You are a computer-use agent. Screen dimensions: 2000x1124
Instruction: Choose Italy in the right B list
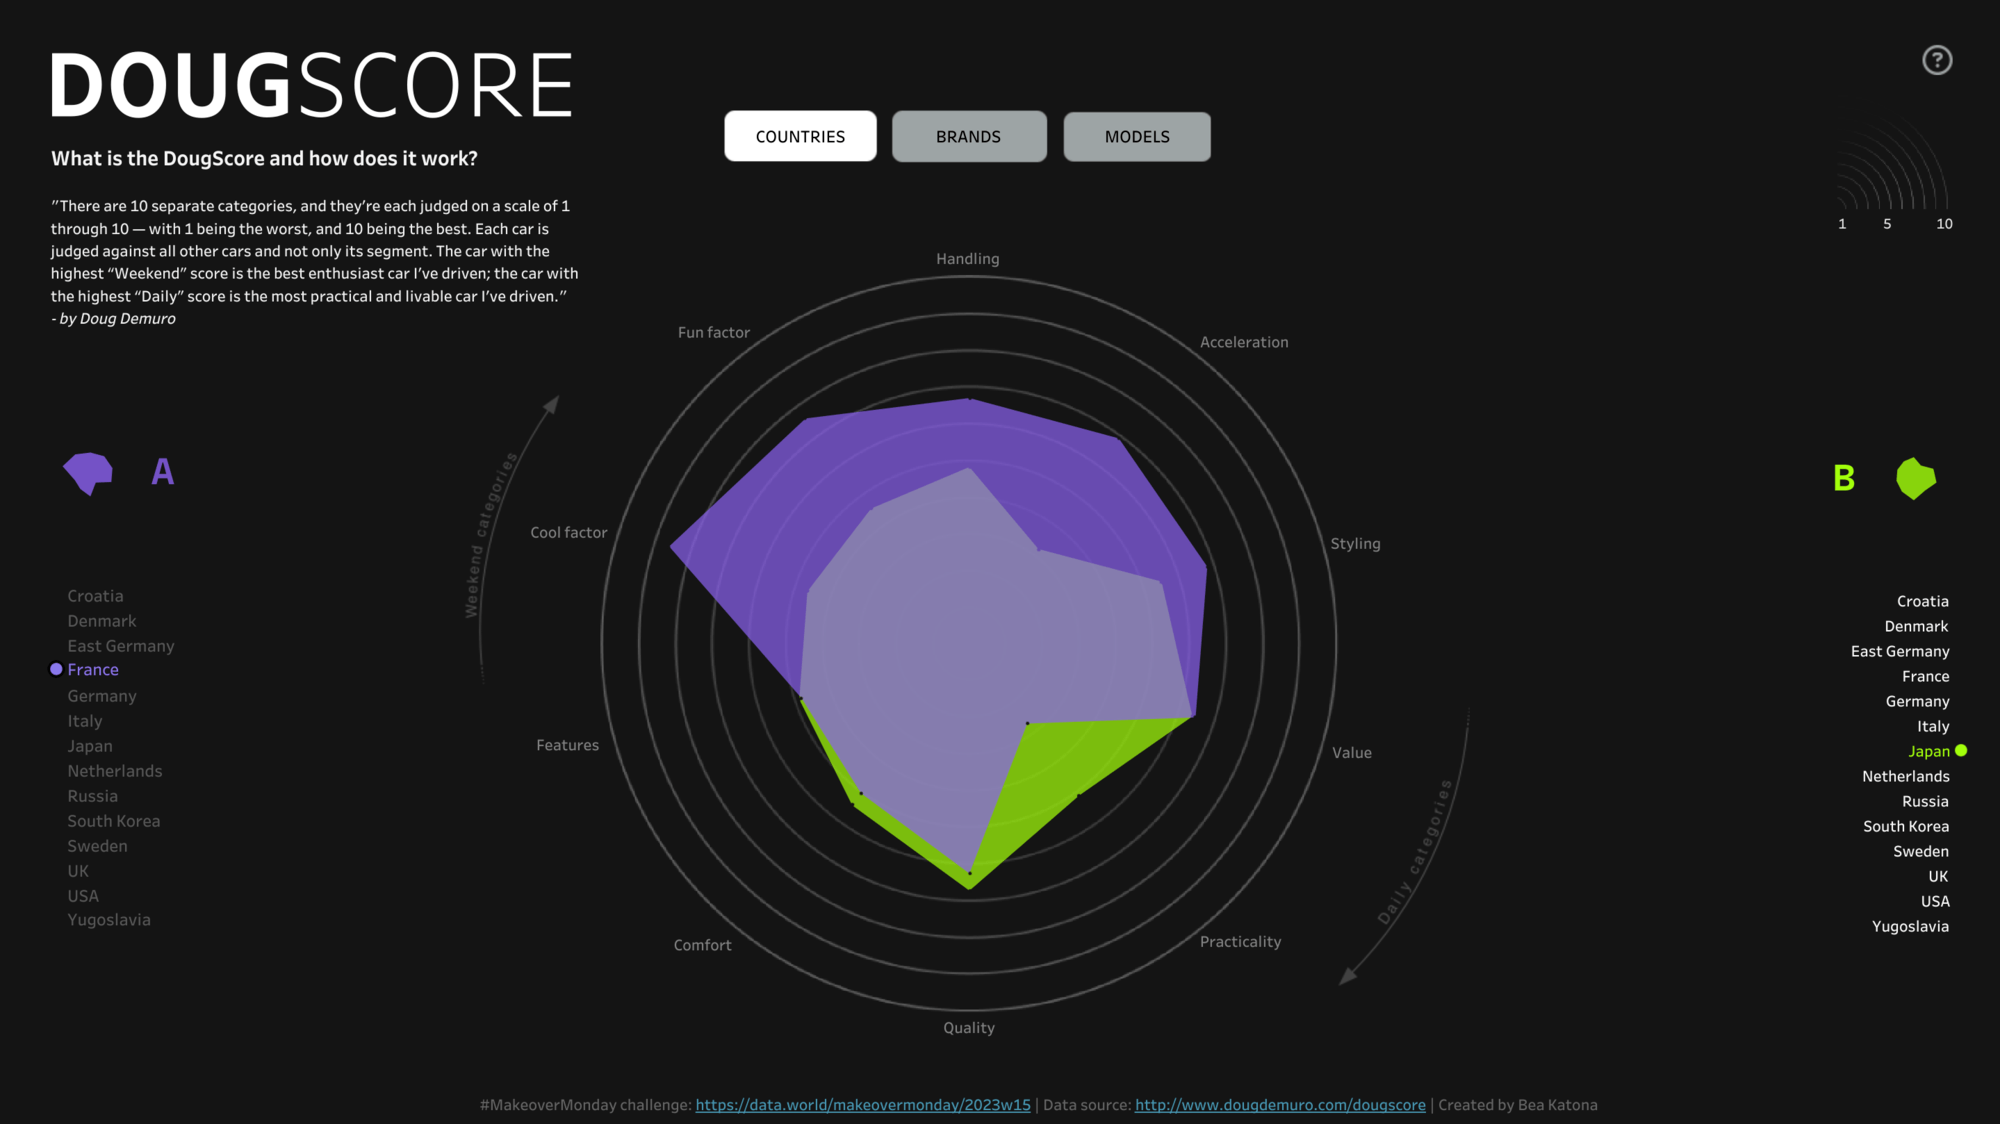tap(1932, 727)
